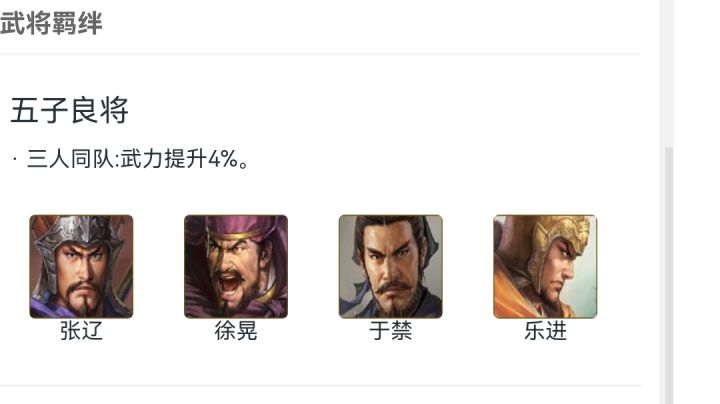Choose the 乐进 golden-helmet portrait

click(x=546, y=266)
